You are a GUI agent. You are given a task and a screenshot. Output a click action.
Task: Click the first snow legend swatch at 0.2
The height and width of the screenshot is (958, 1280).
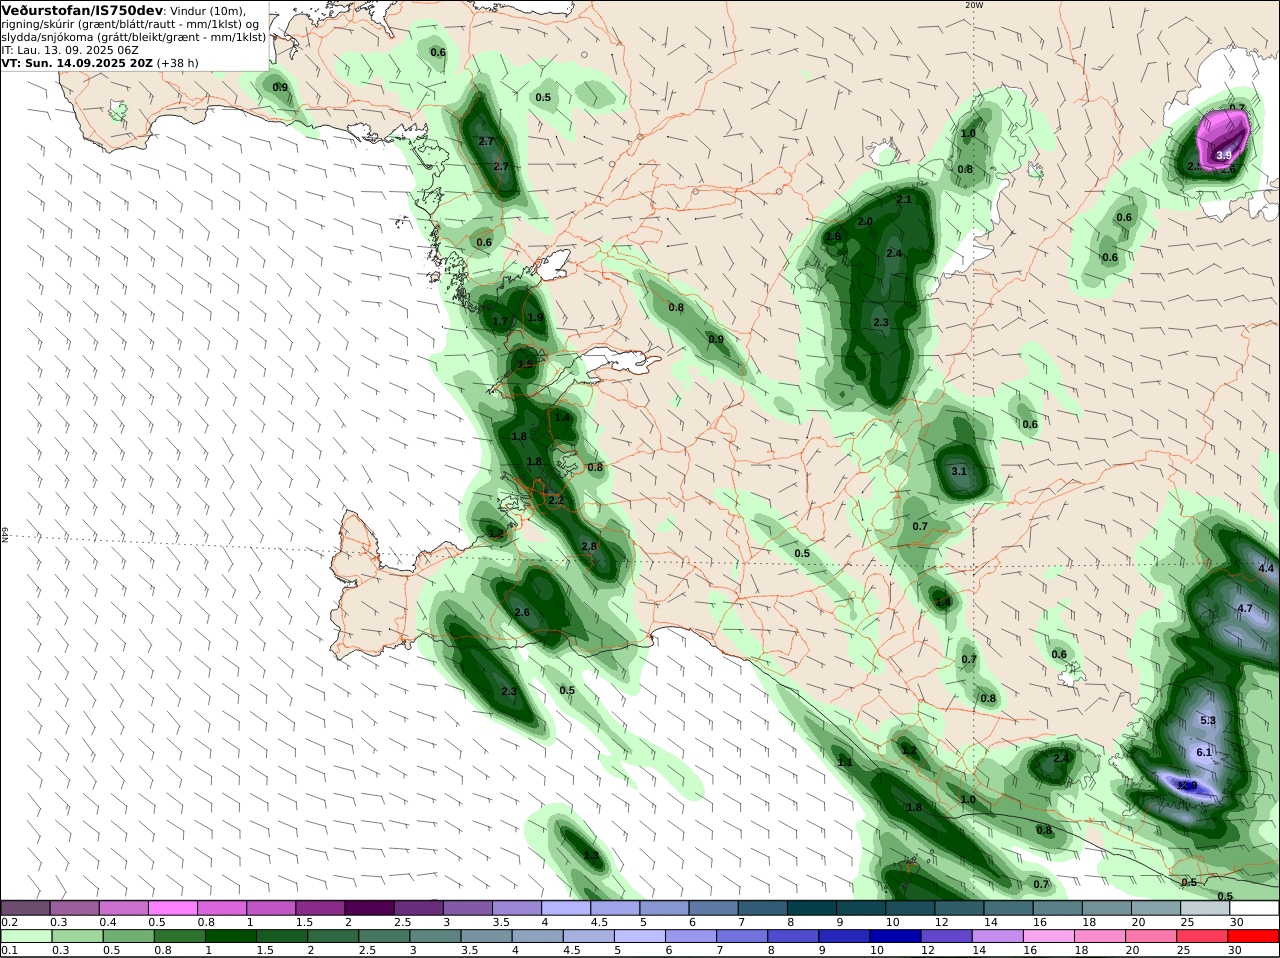pyautogui.click(x=25, y=908)
